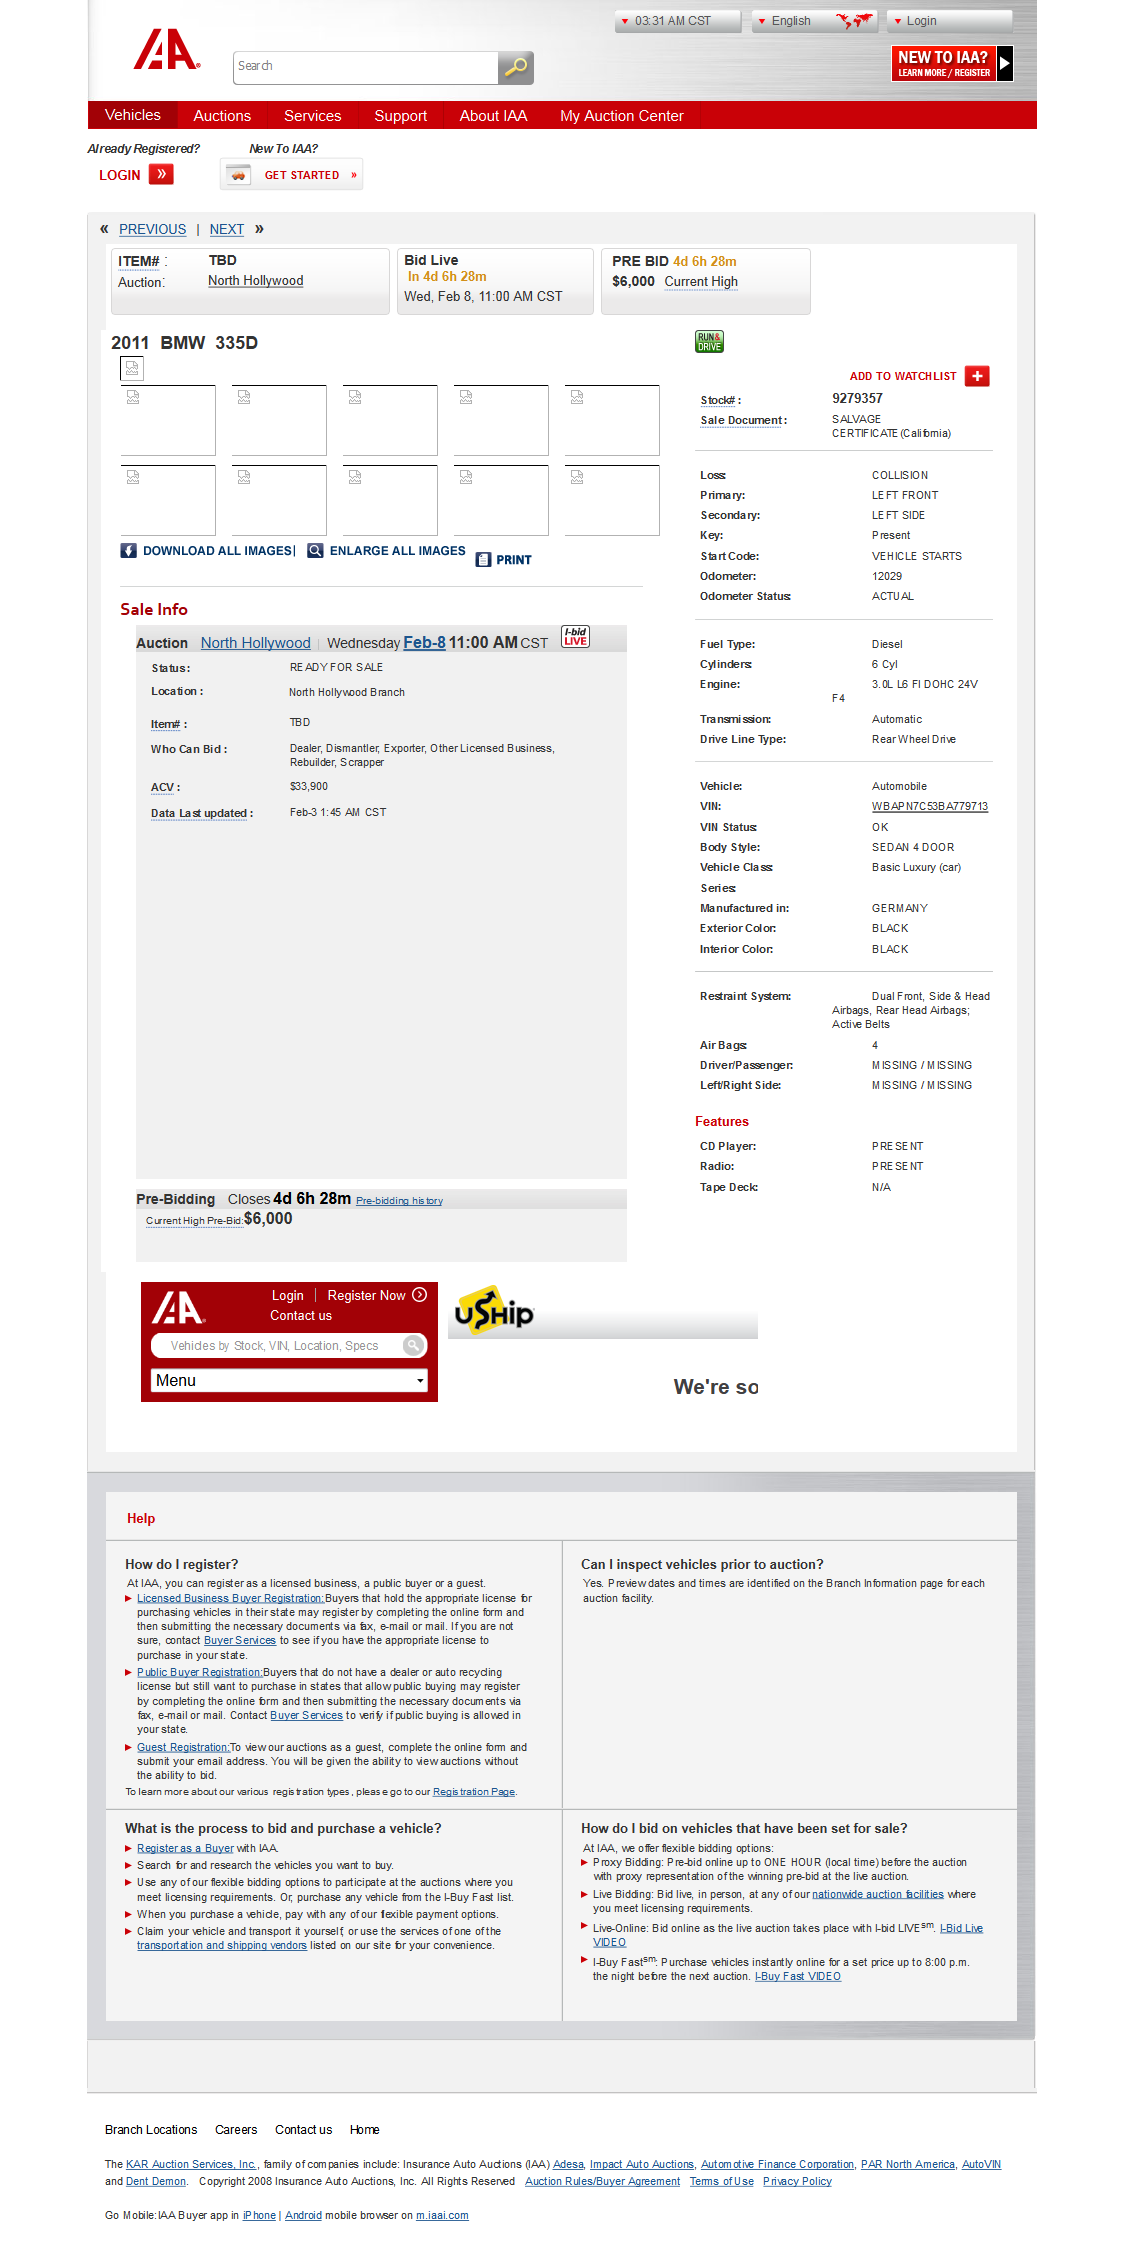Click the search magnifier button
Screen dimensions: 1124x2263
point(516,67)
